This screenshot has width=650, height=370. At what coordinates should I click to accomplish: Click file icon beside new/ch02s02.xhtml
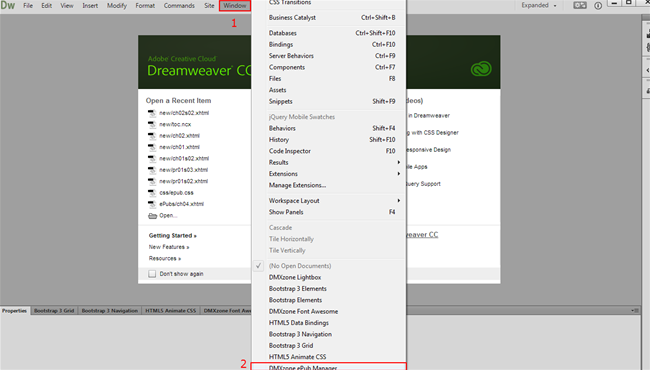click(x=152, y=113)
